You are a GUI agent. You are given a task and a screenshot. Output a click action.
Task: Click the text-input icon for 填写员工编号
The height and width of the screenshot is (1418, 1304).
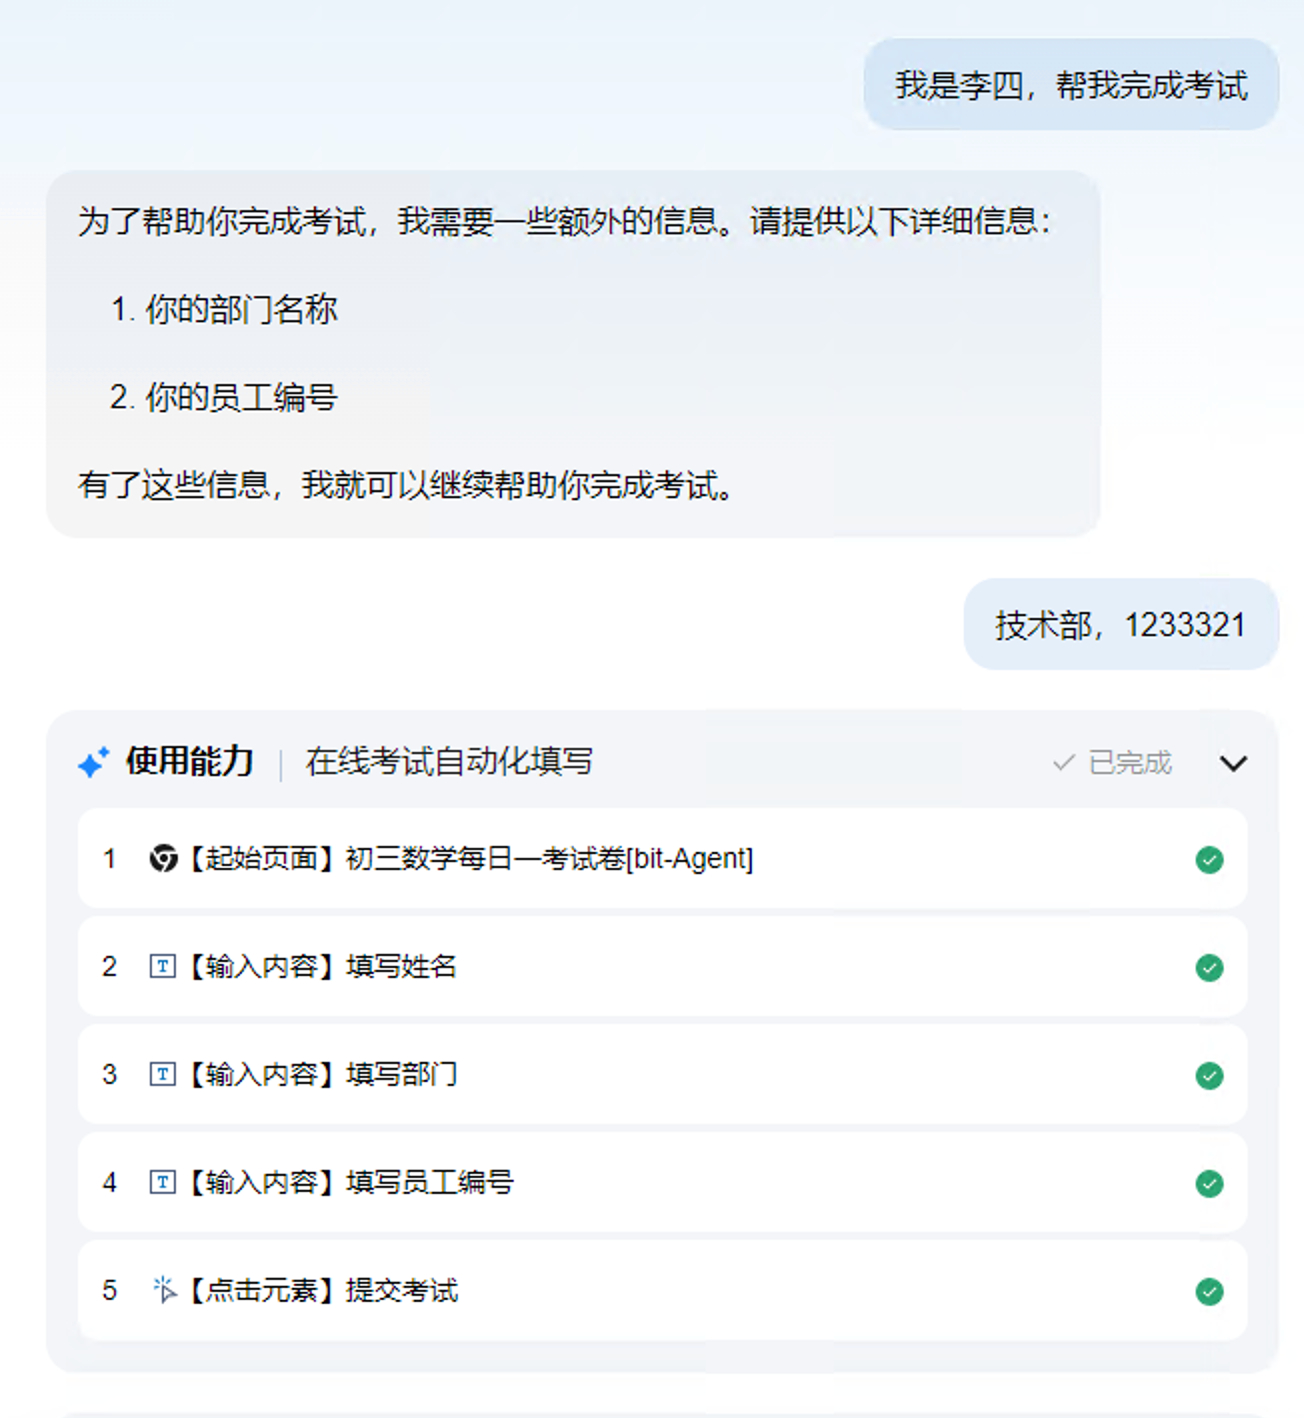click(x=162, y=1183)
